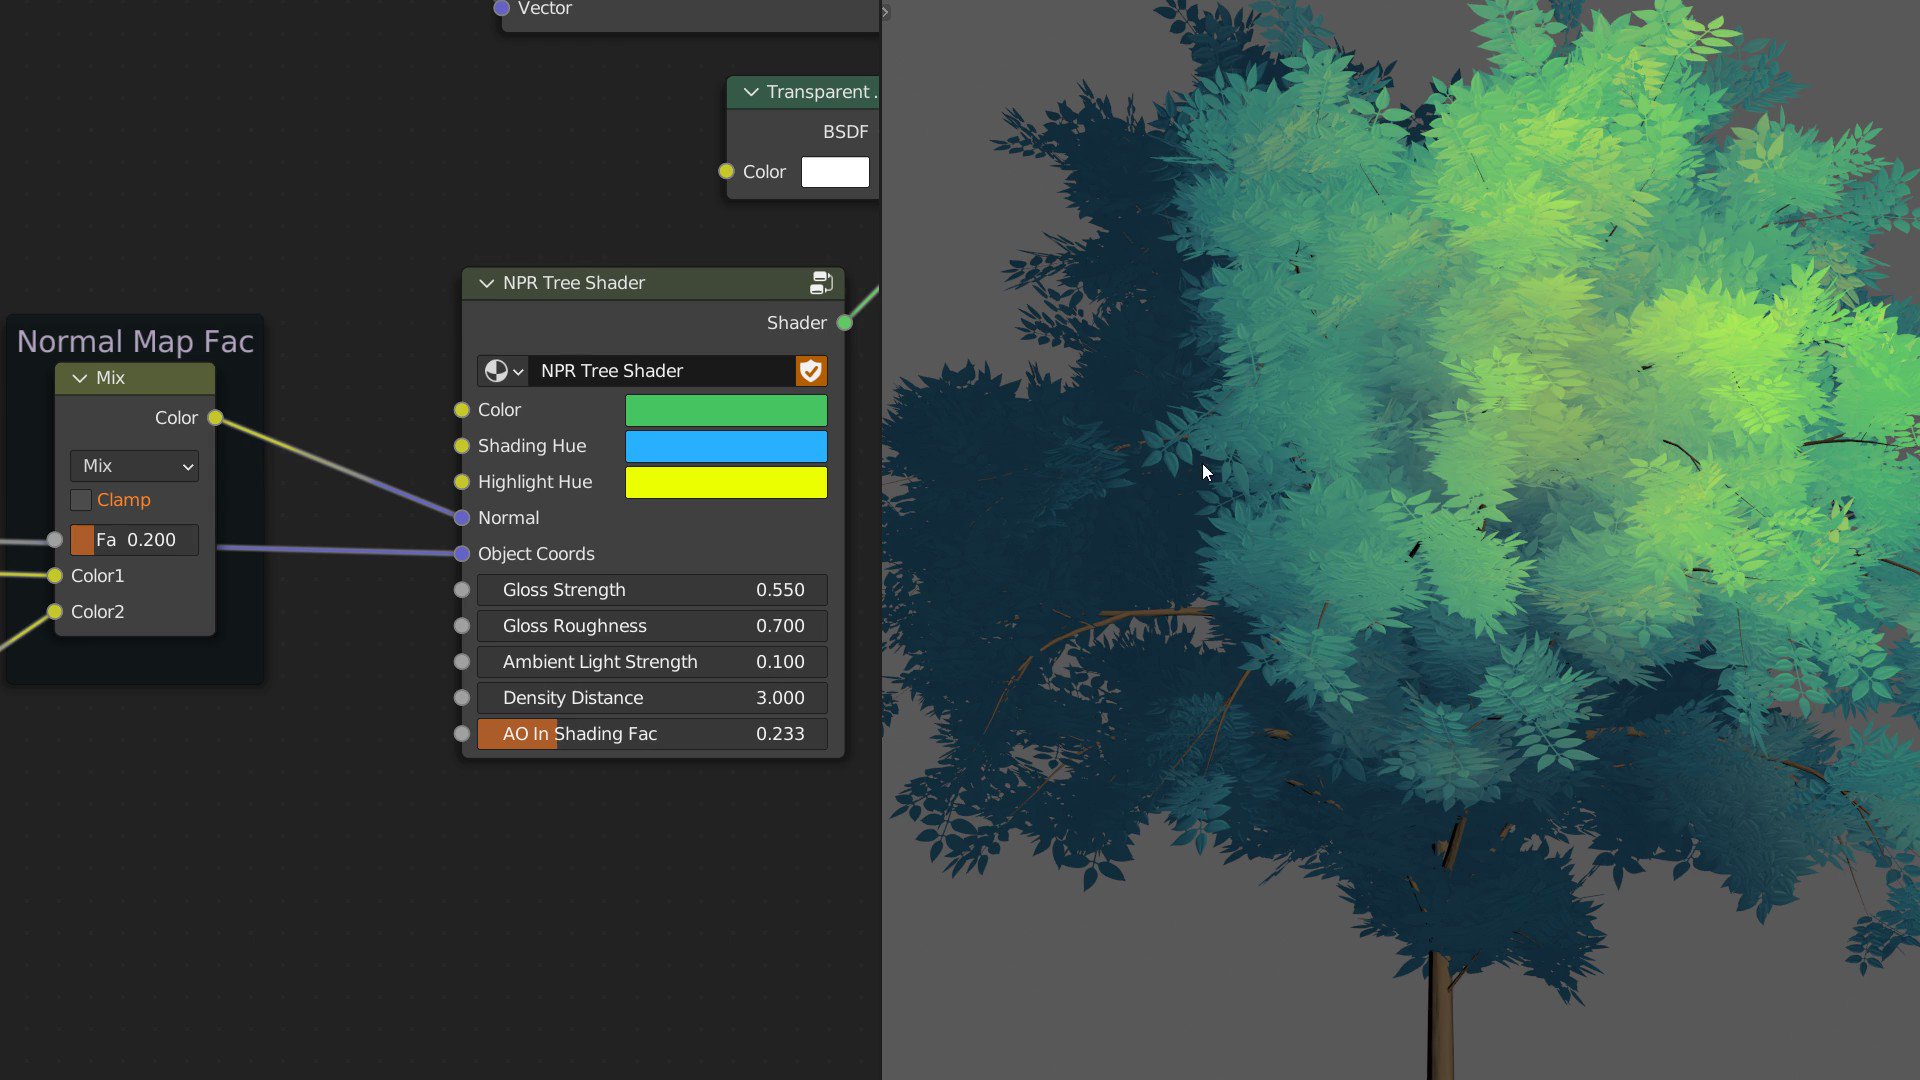The height and width of the screenshot is (1080, 1920).
Task: Click the Normal Map Fac frame label
Action: click(135, 341)
